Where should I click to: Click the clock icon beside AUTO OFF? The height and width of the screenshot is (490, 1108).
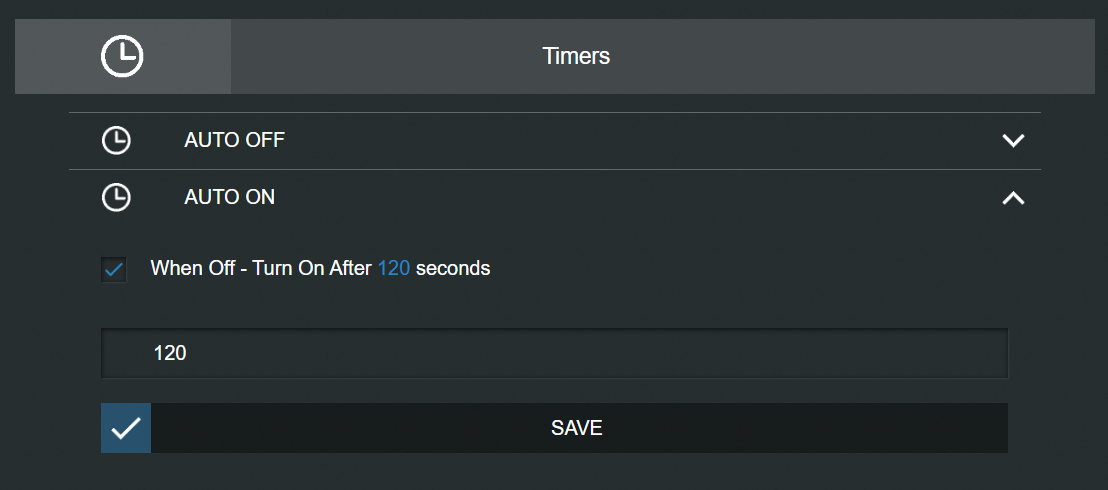pos(116,140)
